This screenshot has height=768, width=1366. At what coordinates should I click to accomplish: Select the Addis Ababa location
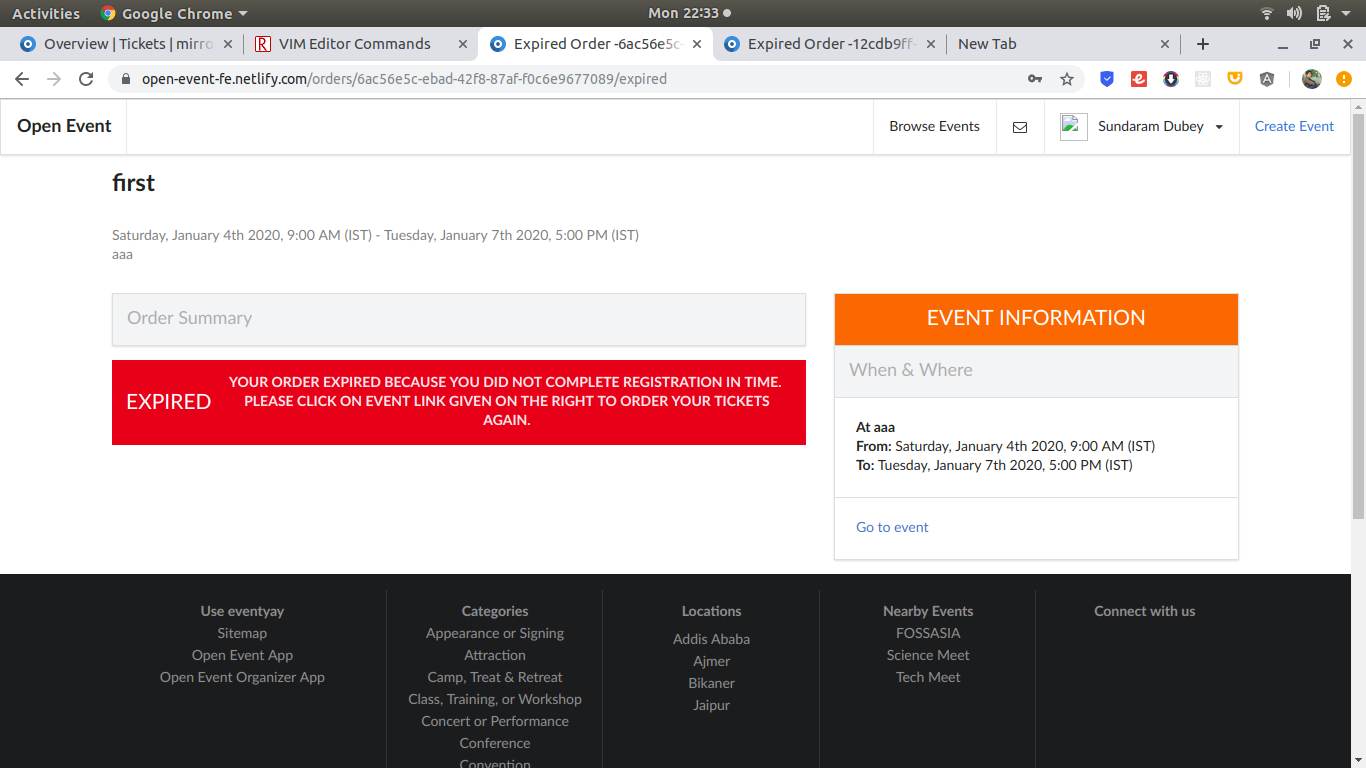711,639
